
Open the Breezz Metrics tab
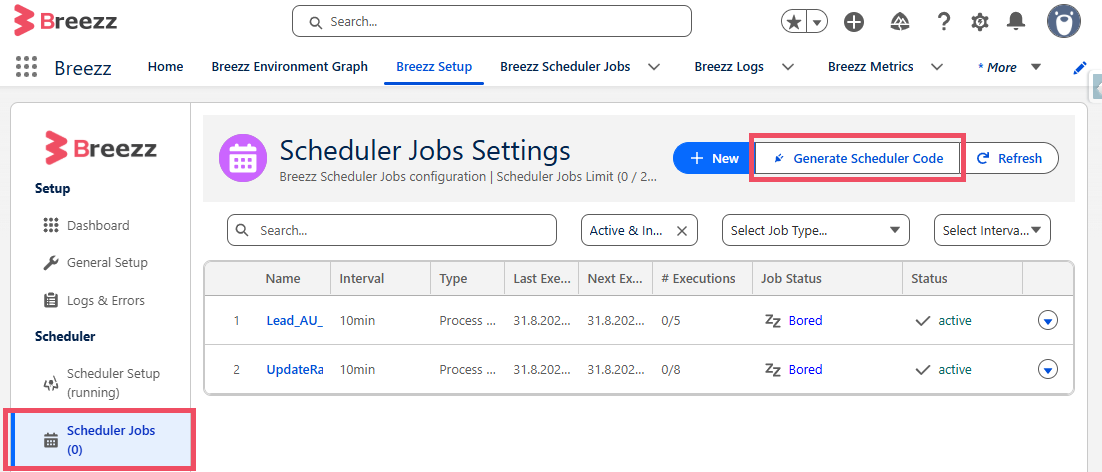pyautogui.click(x=871, y=67)
